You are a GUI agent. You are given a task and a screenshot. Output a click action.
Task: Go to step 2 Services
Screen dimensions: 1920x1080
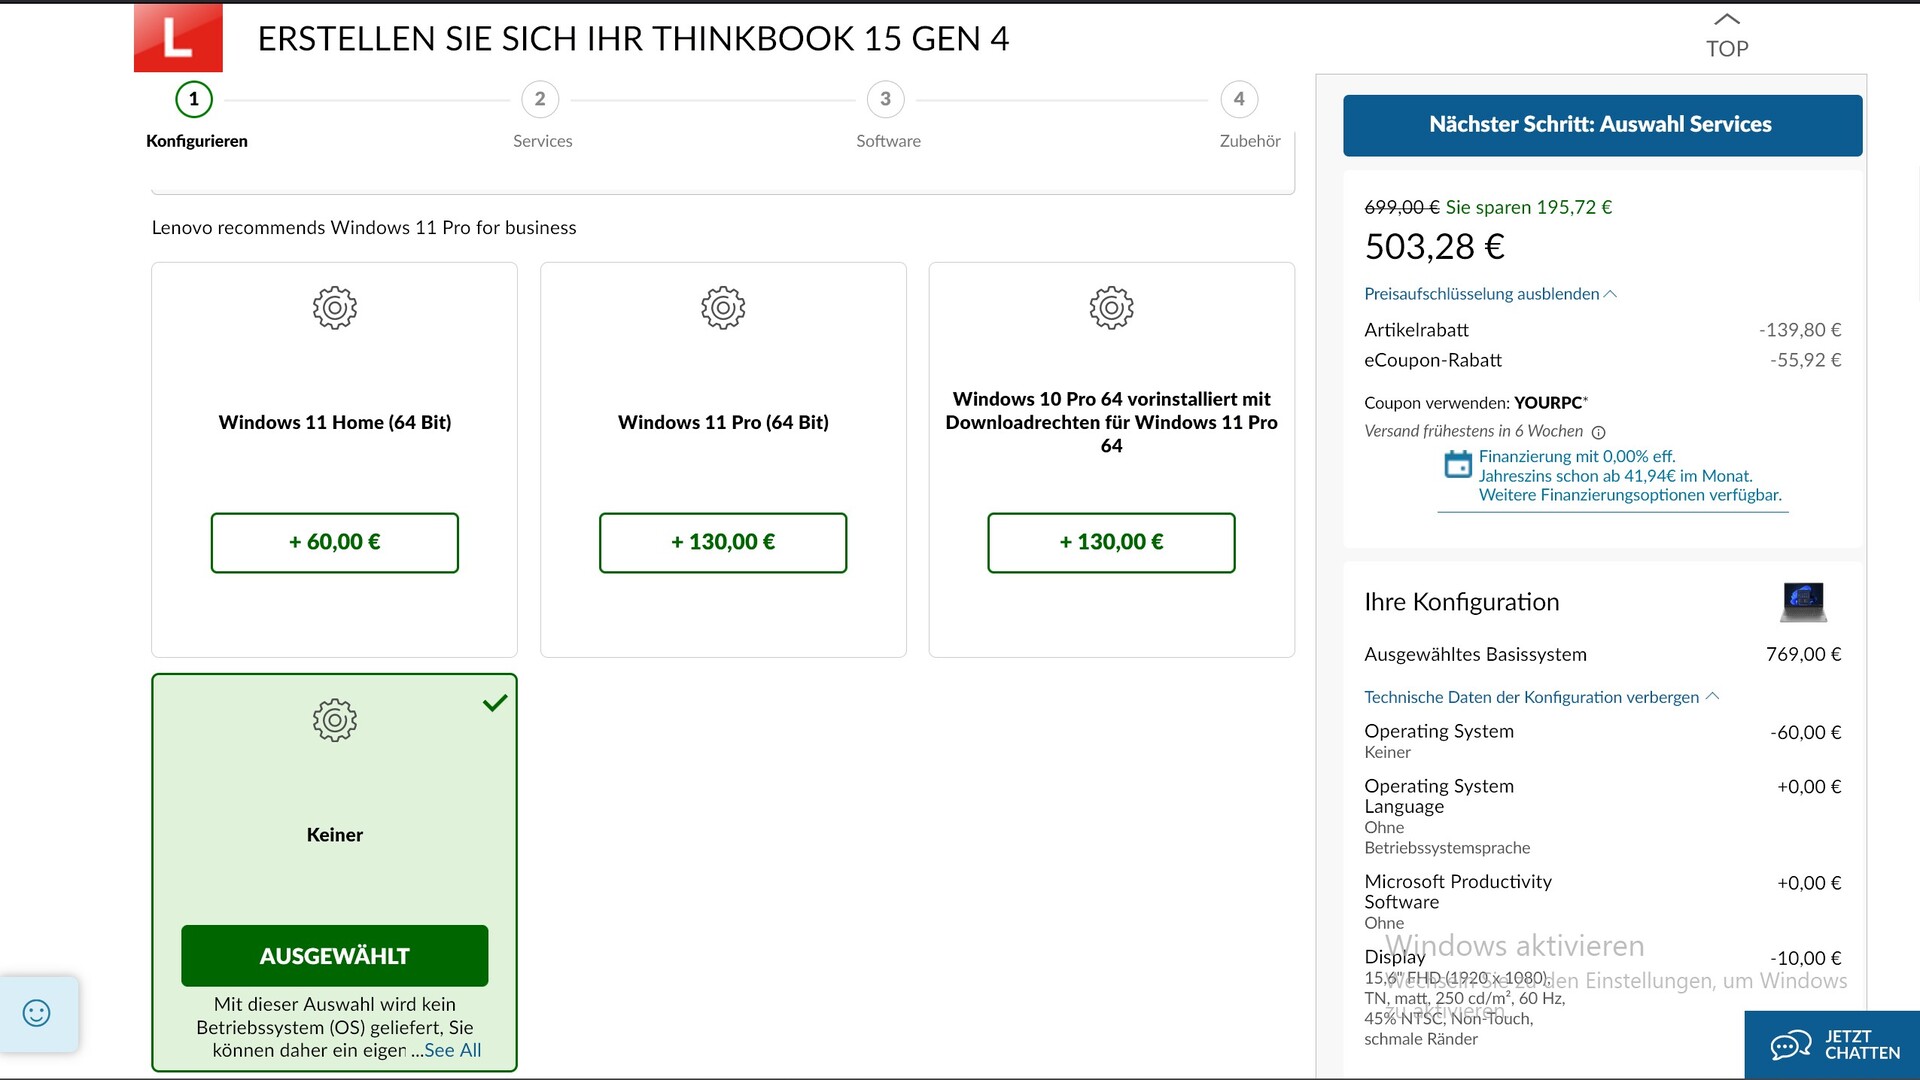tap(540, 99)
